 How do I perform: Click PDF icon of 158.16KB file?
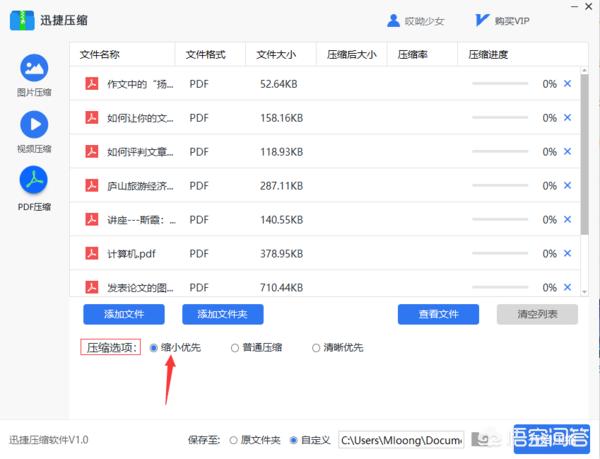coord(91,117)
